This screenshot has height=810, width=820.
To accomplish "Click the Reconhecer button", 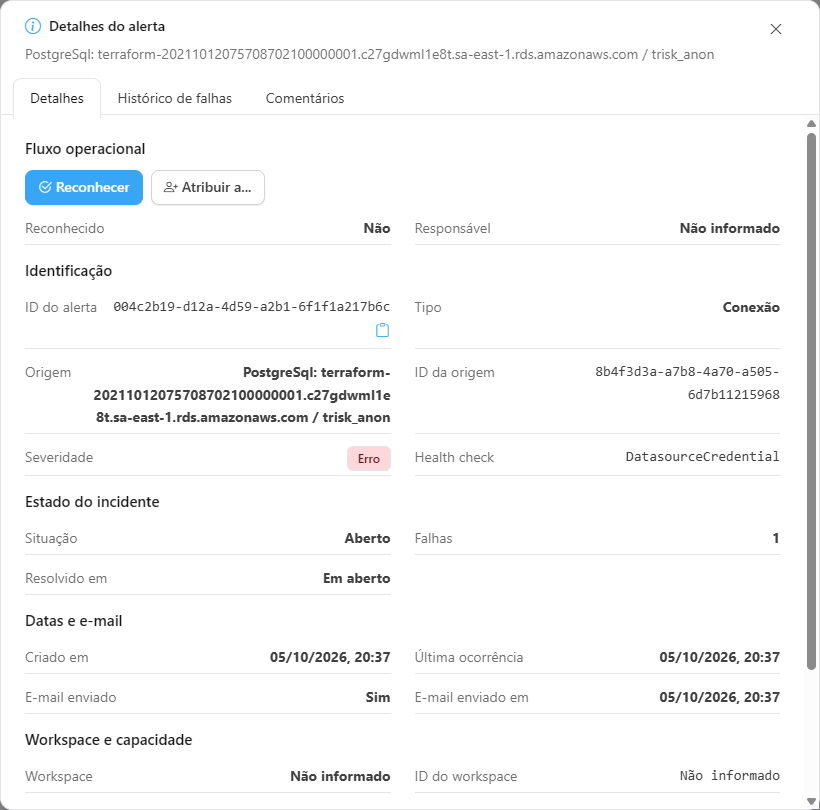I will (x=84, y=187).
